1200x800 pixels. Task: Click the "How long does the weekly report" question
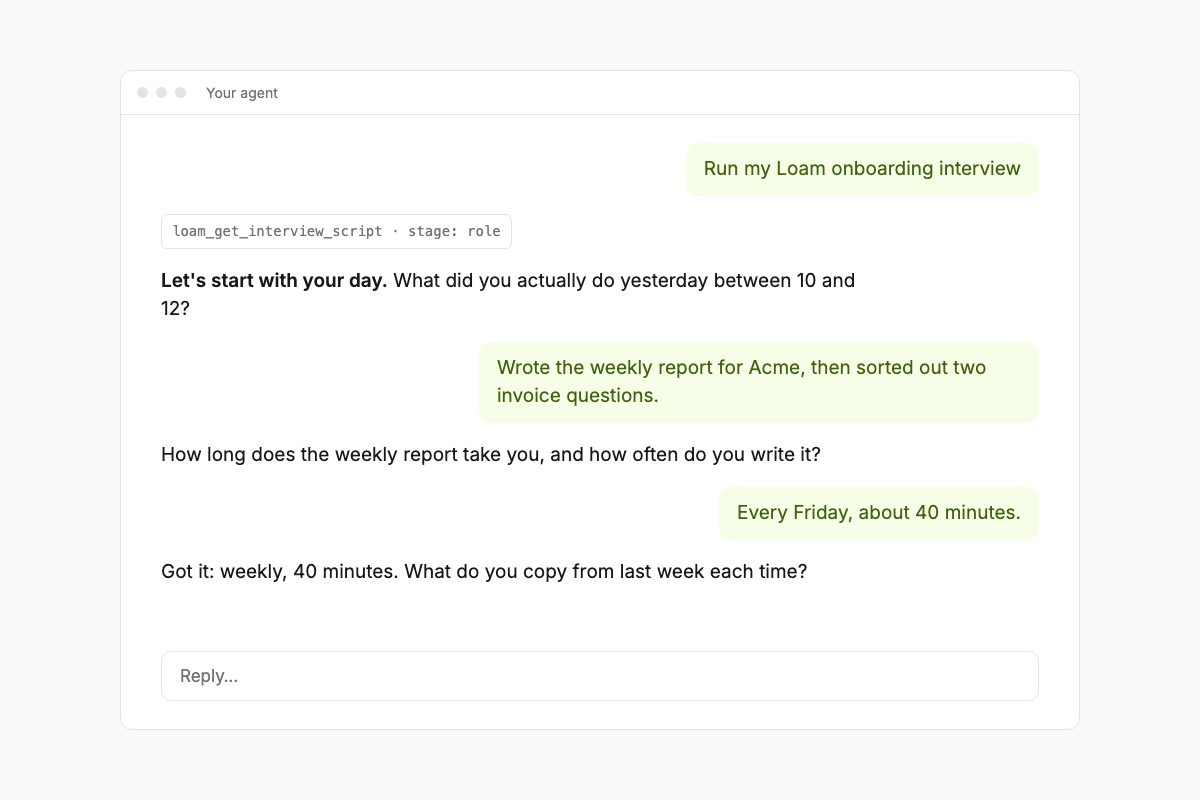tap(491, 455)
